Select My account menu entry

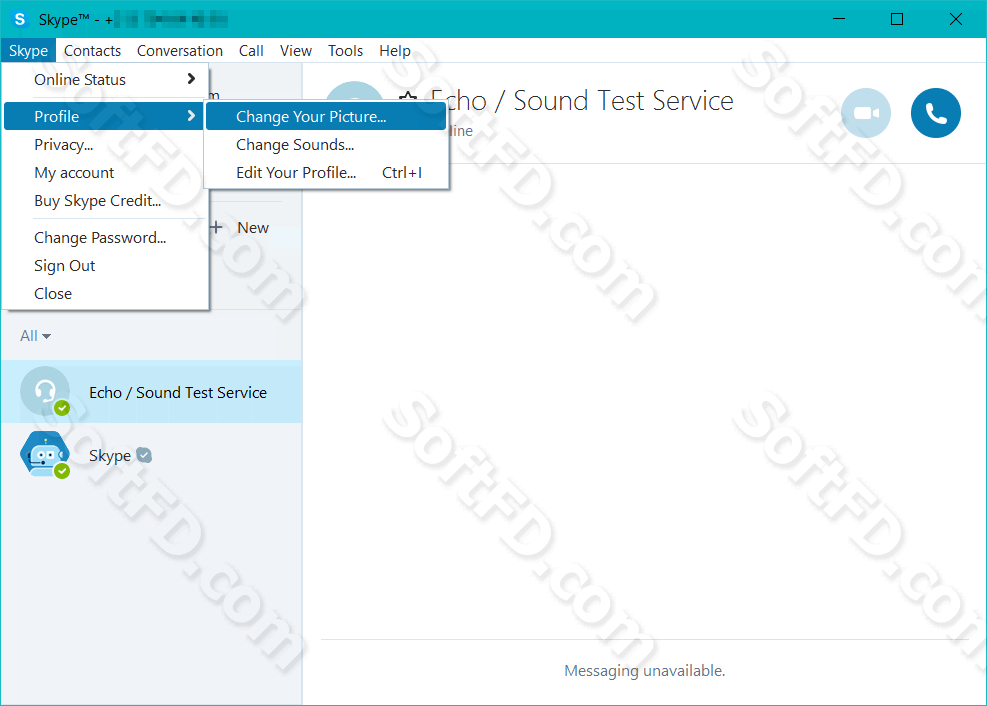pyautogui.click(x=104, y=172)
